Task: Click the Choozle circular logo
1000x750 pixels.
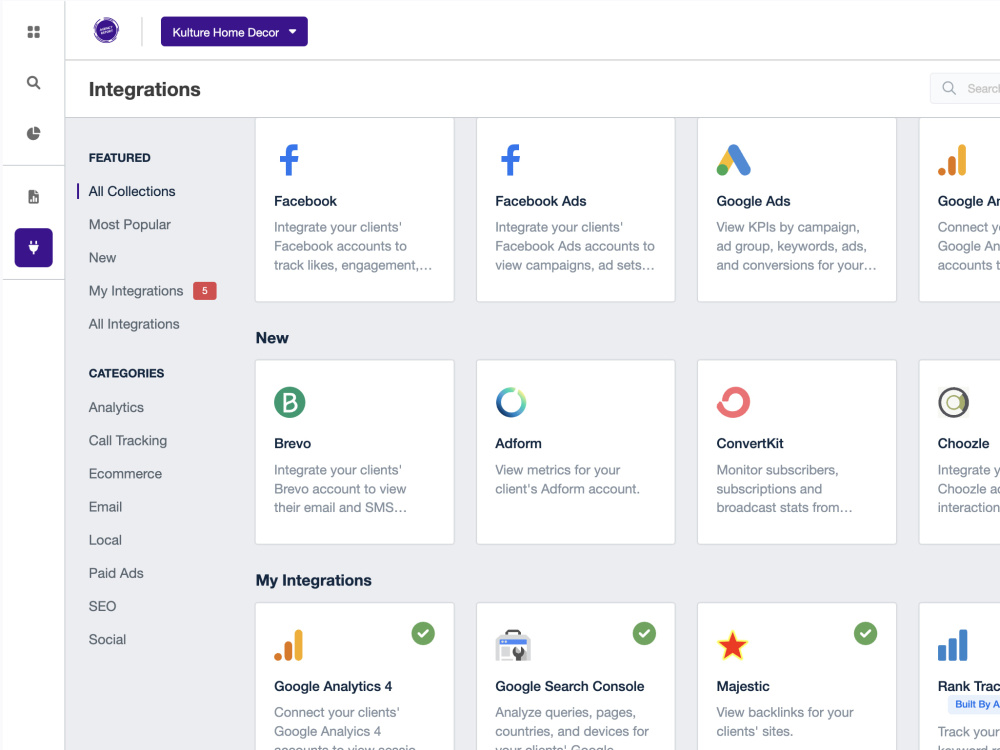Action: pyautogui.click(x=953, y=402)
